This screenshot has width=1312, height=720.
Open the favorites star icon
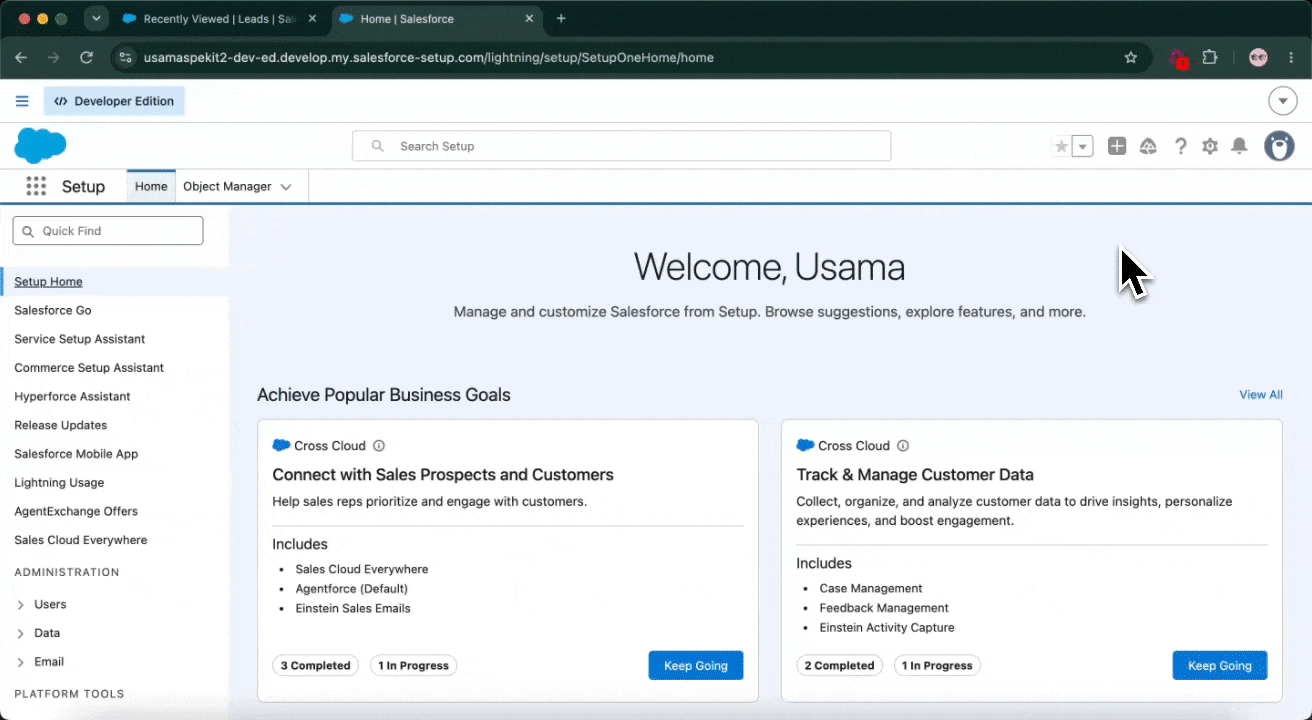point(1062,146)
